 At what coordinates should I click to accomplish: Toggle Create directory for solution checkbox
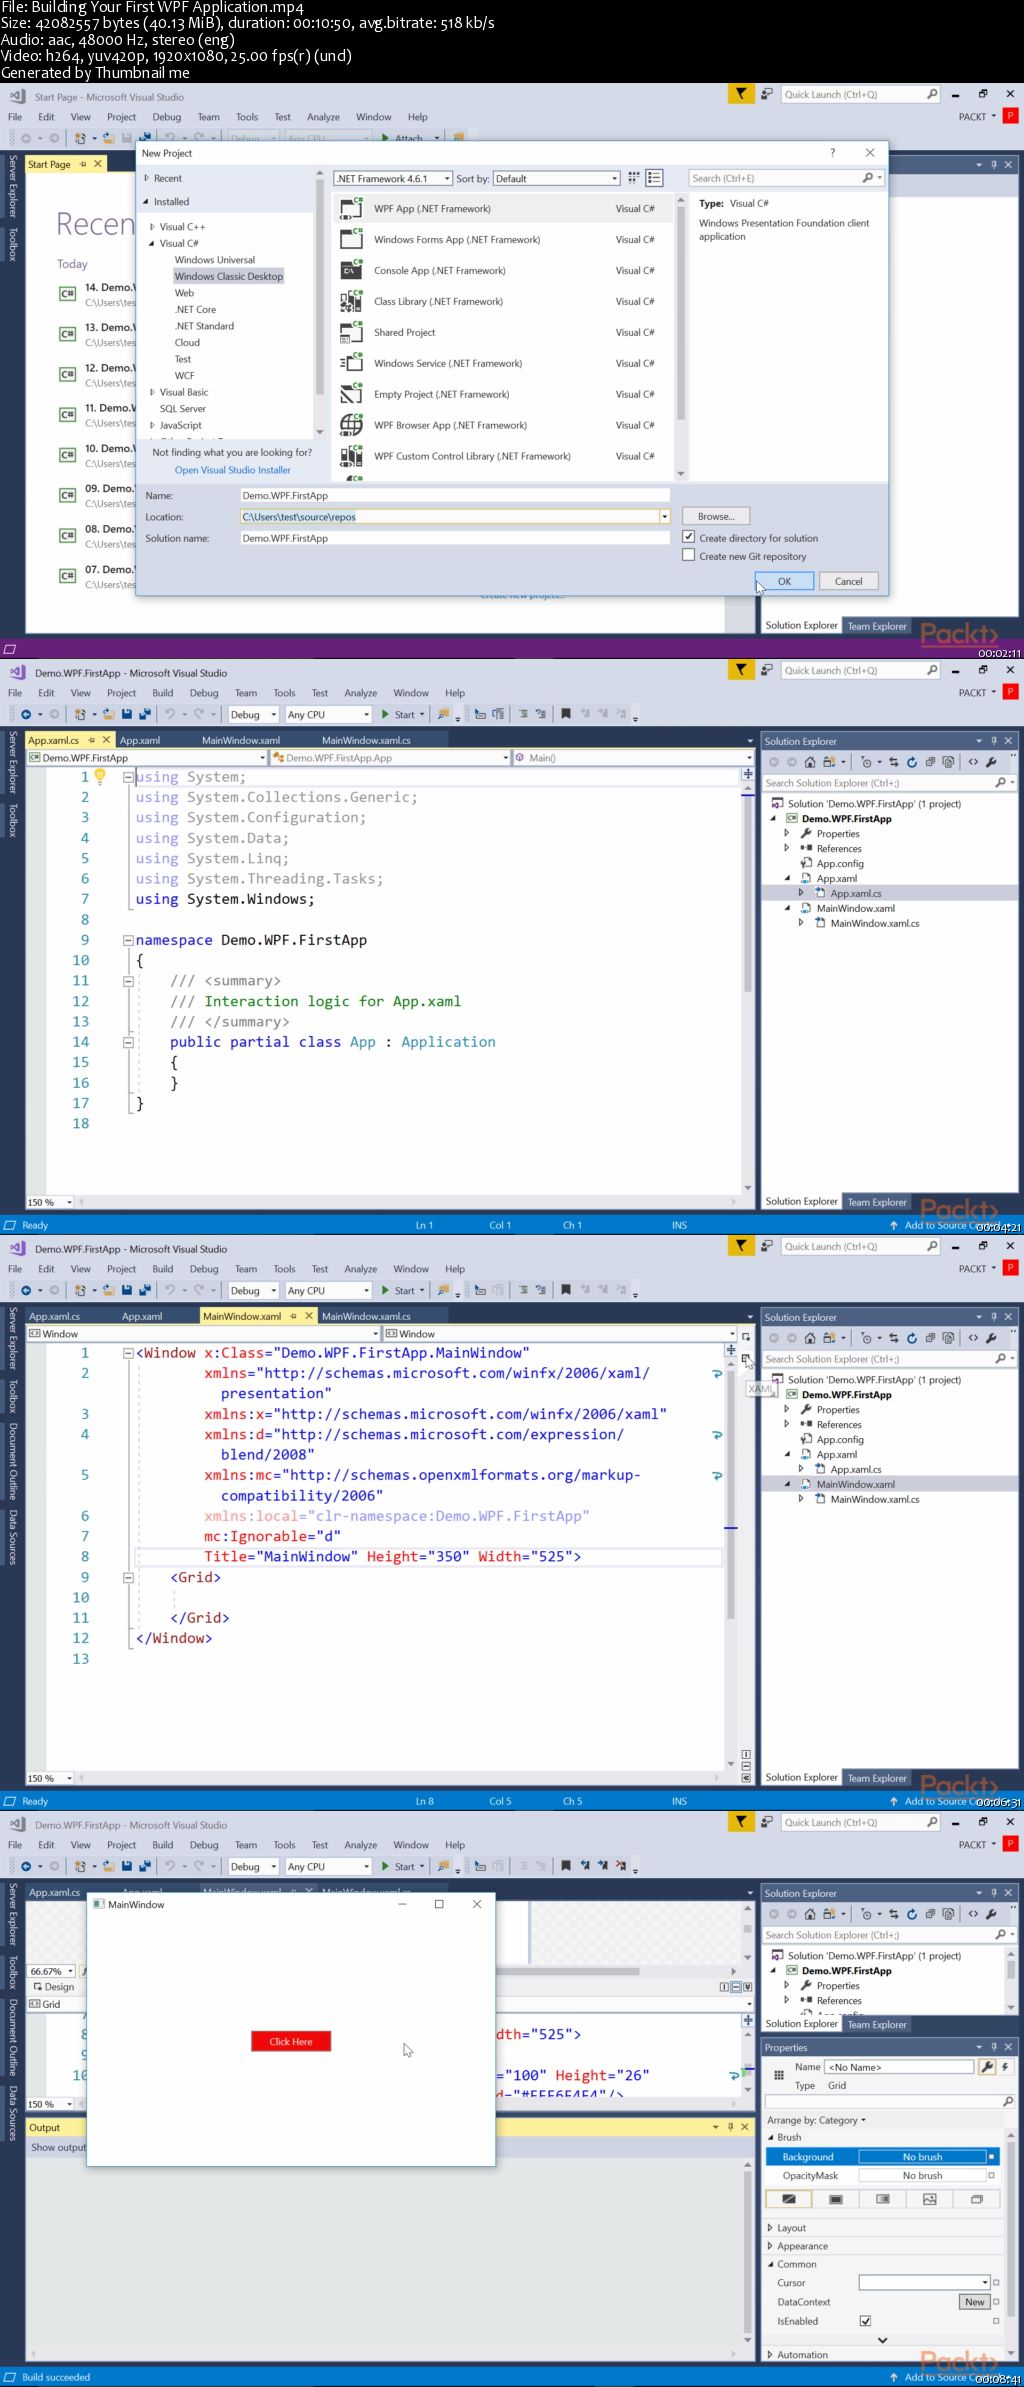tap(689, 537)
